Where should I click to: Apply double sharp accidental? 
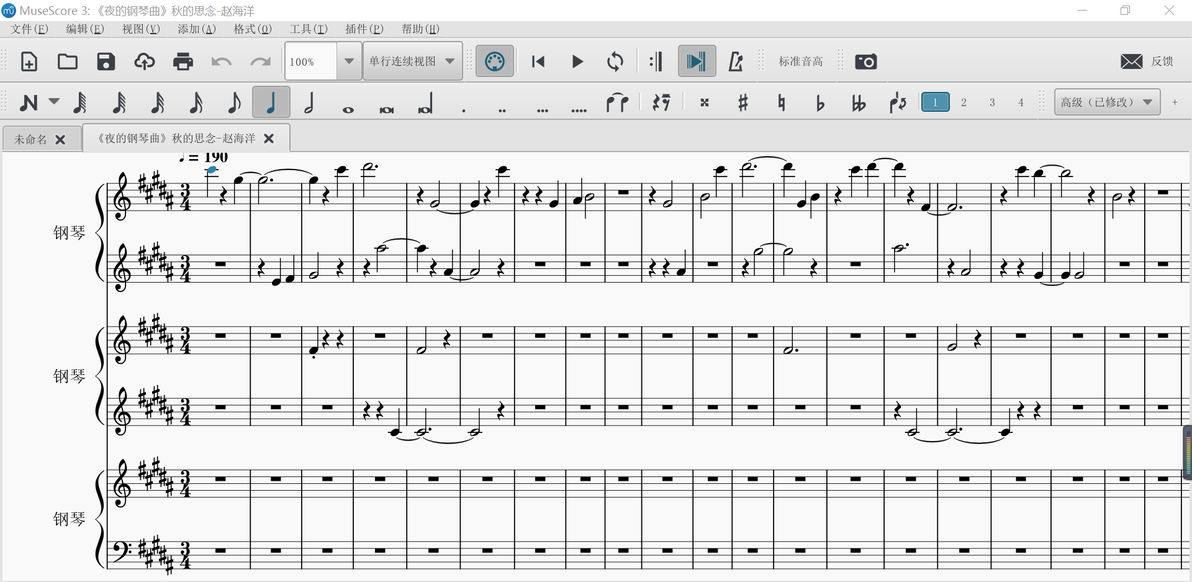(x=704, y=102)
